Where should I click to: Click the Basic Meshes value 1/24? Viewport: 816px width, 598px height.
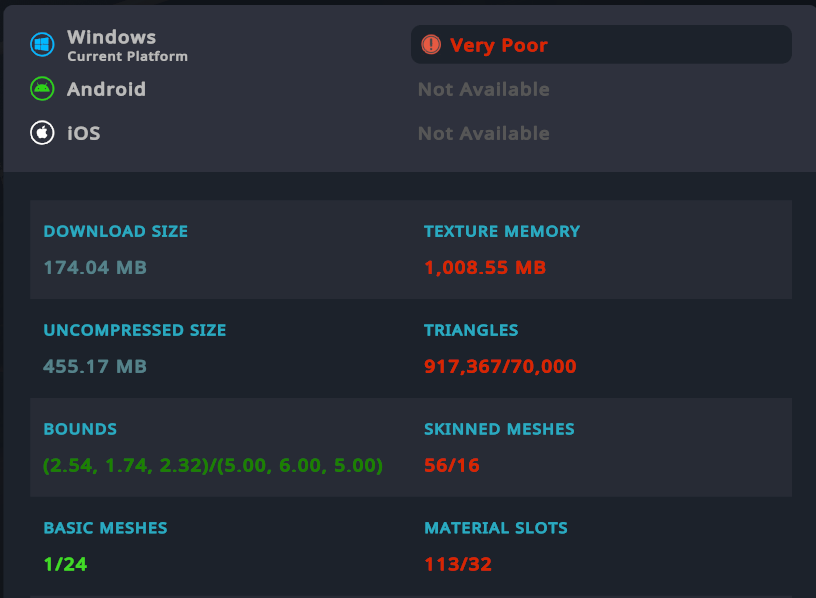(x=65, y=564)
